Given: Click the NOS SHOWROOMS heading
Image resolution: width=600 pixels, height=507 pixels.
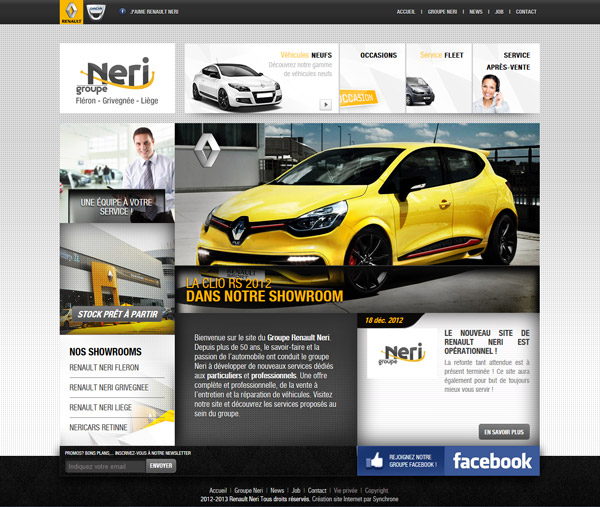Looking at the screenshot, I should tap(105, 352).
